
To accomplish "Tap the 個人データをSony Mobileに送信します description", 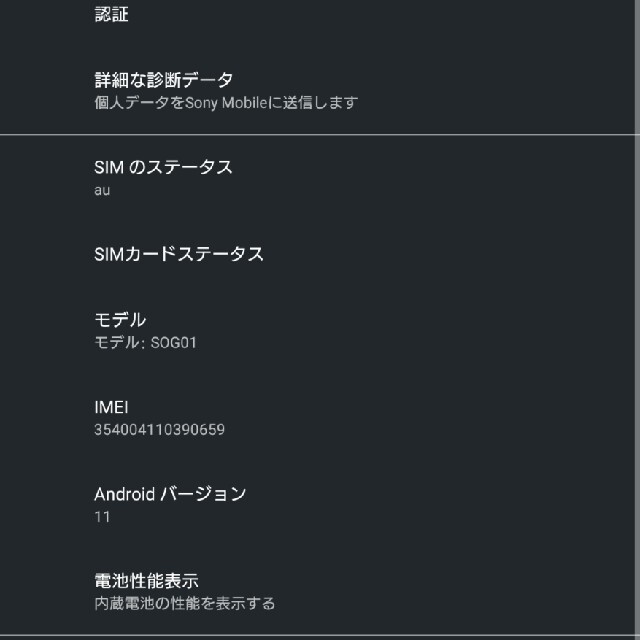I will (x=226, y=102).
